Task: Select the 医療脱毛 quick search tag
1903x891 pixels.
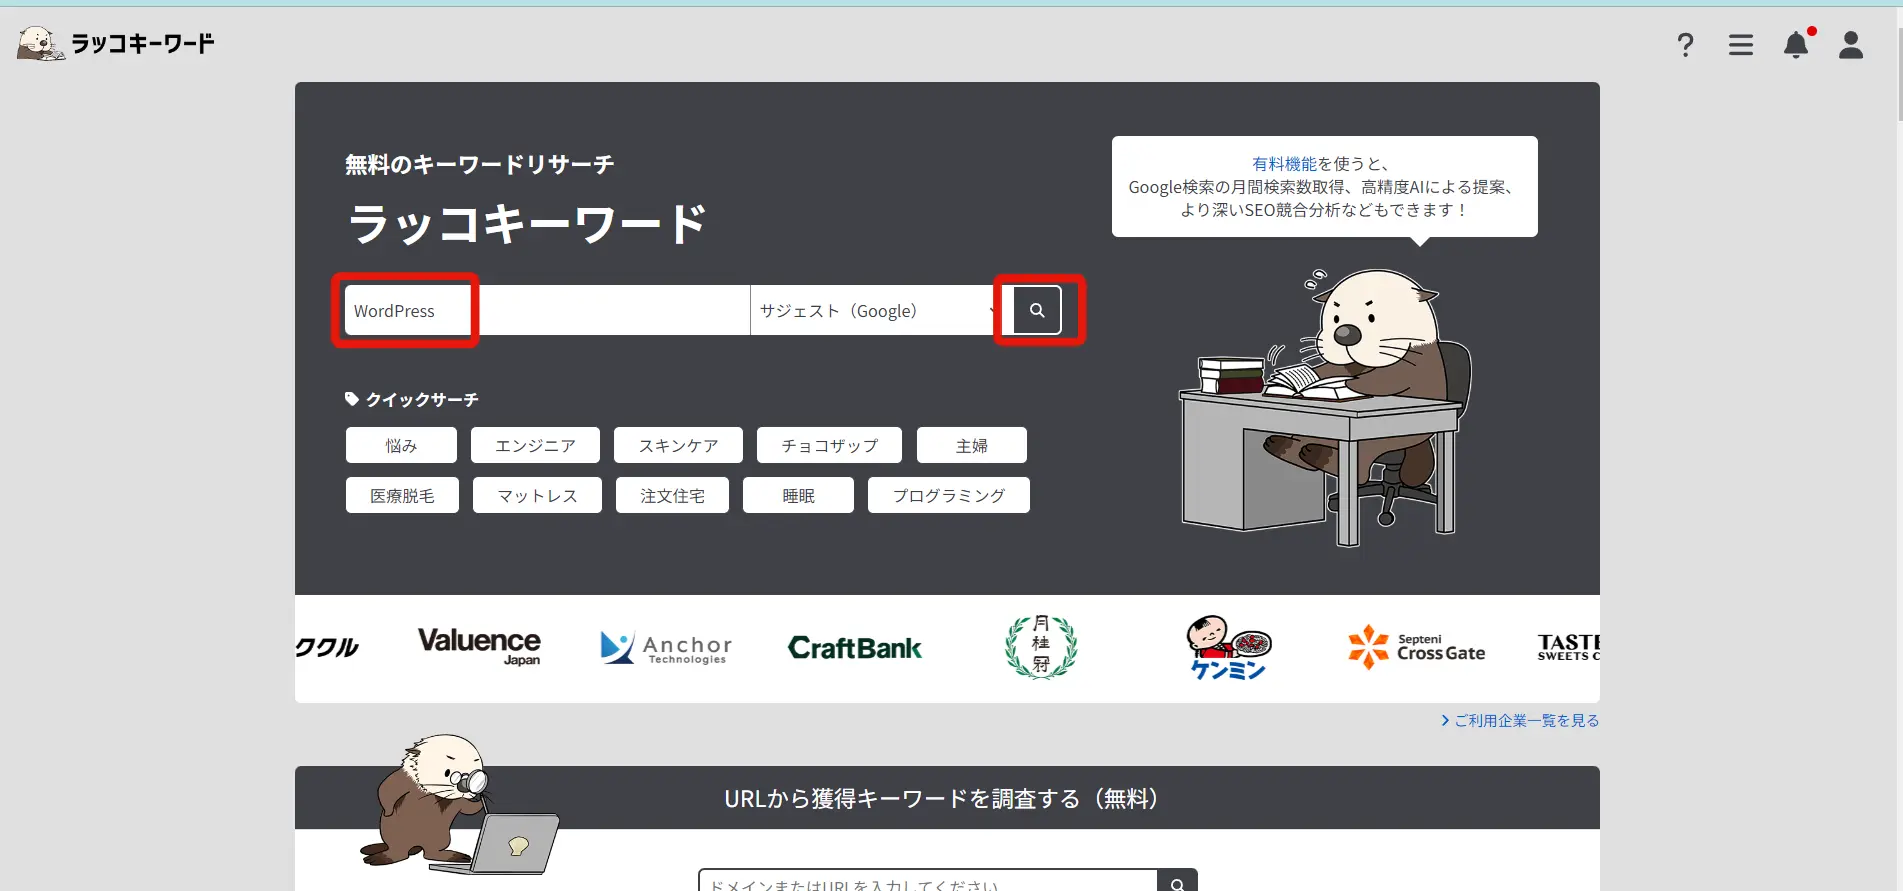Action: point(402,495)
